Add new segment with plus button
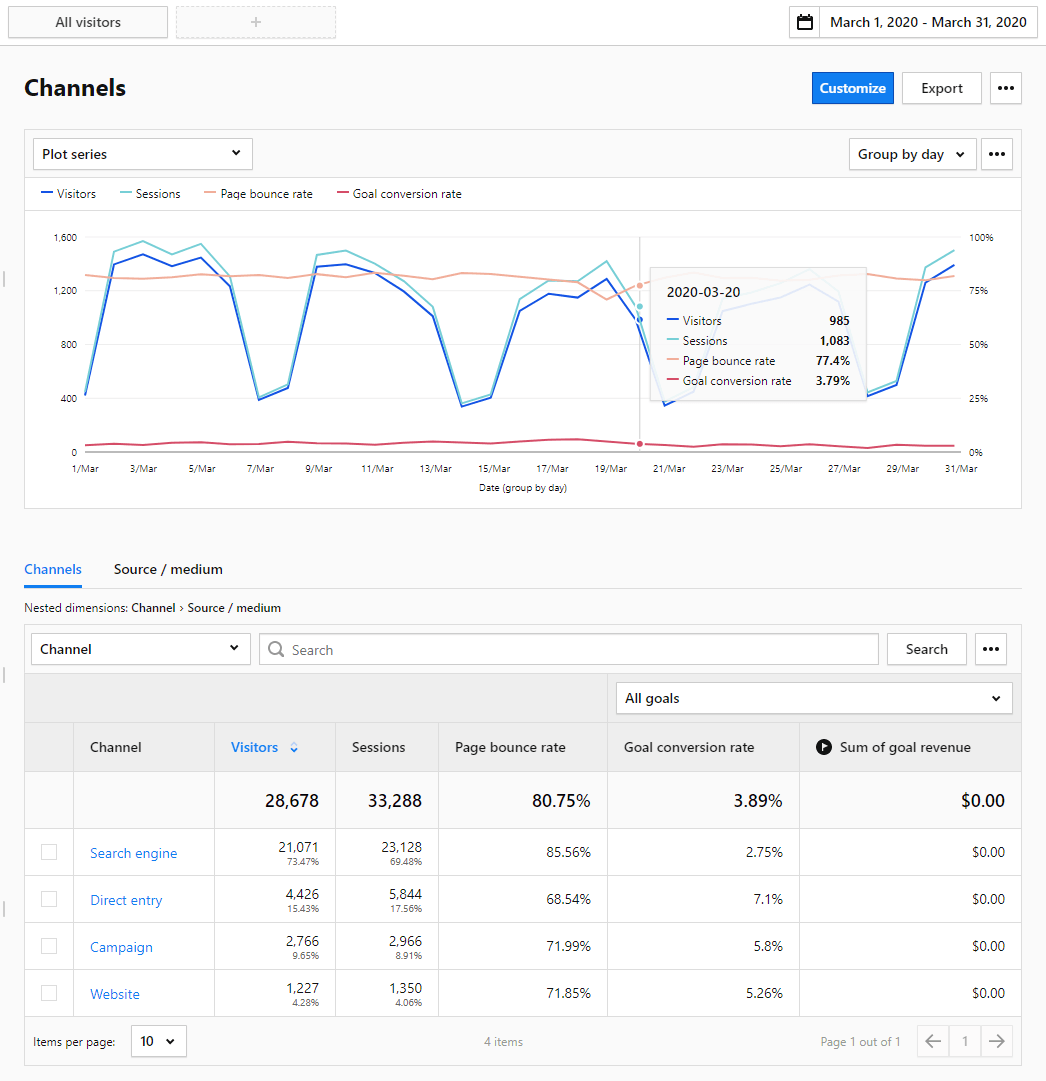 pyautogui.click(x=256, y=22)
